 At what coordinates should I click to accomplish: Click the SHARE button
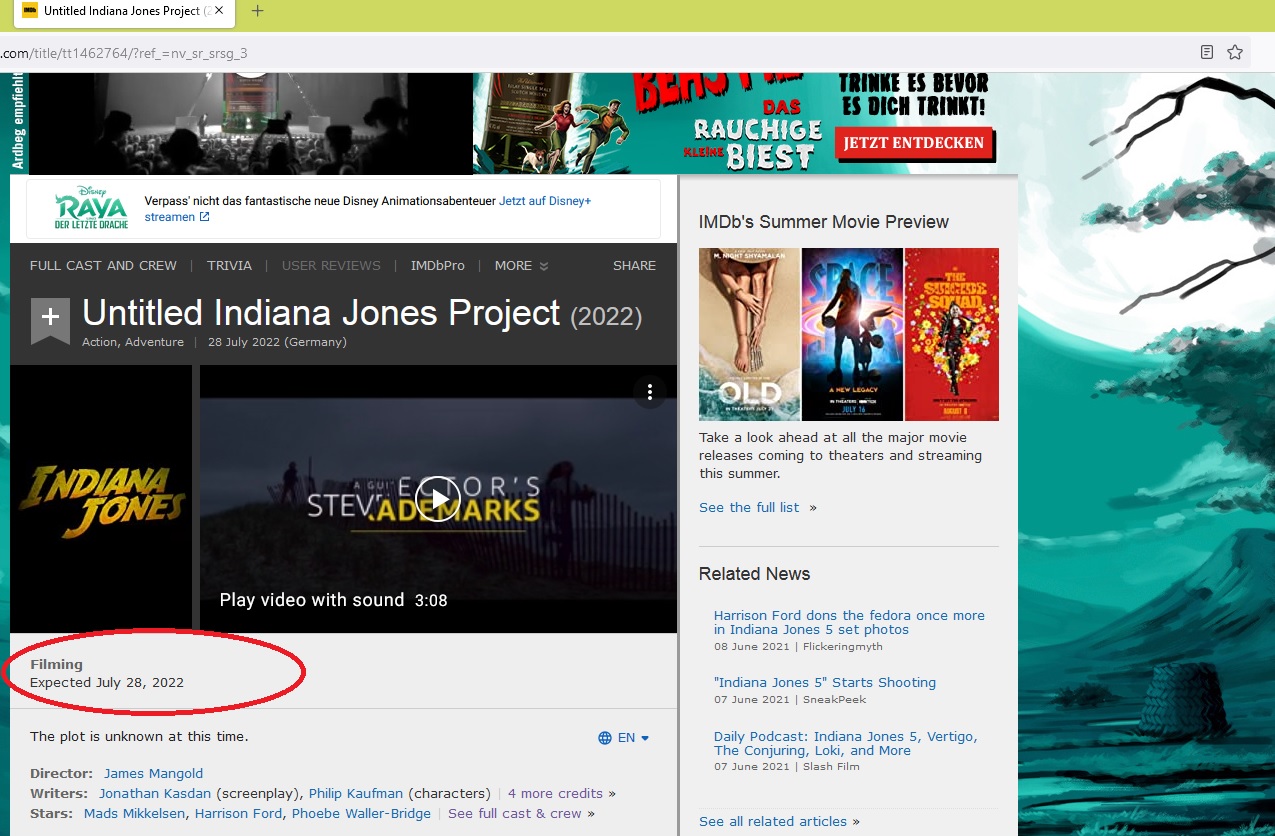pos(634,266)
